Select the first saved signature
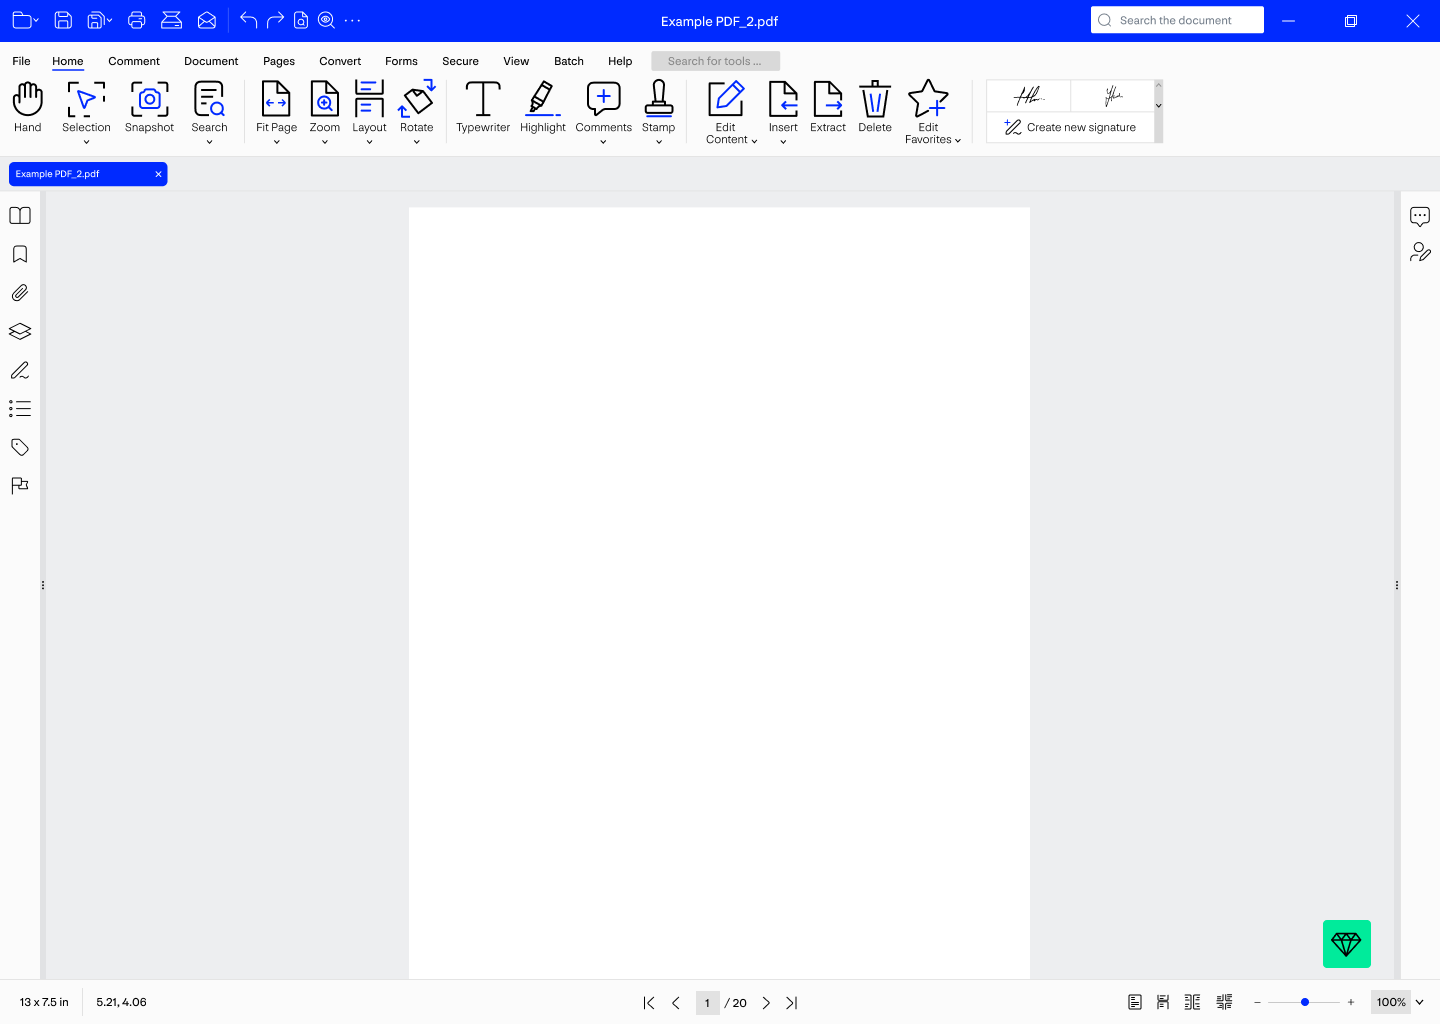The image size is (1440, 1024). (1028, 96)
